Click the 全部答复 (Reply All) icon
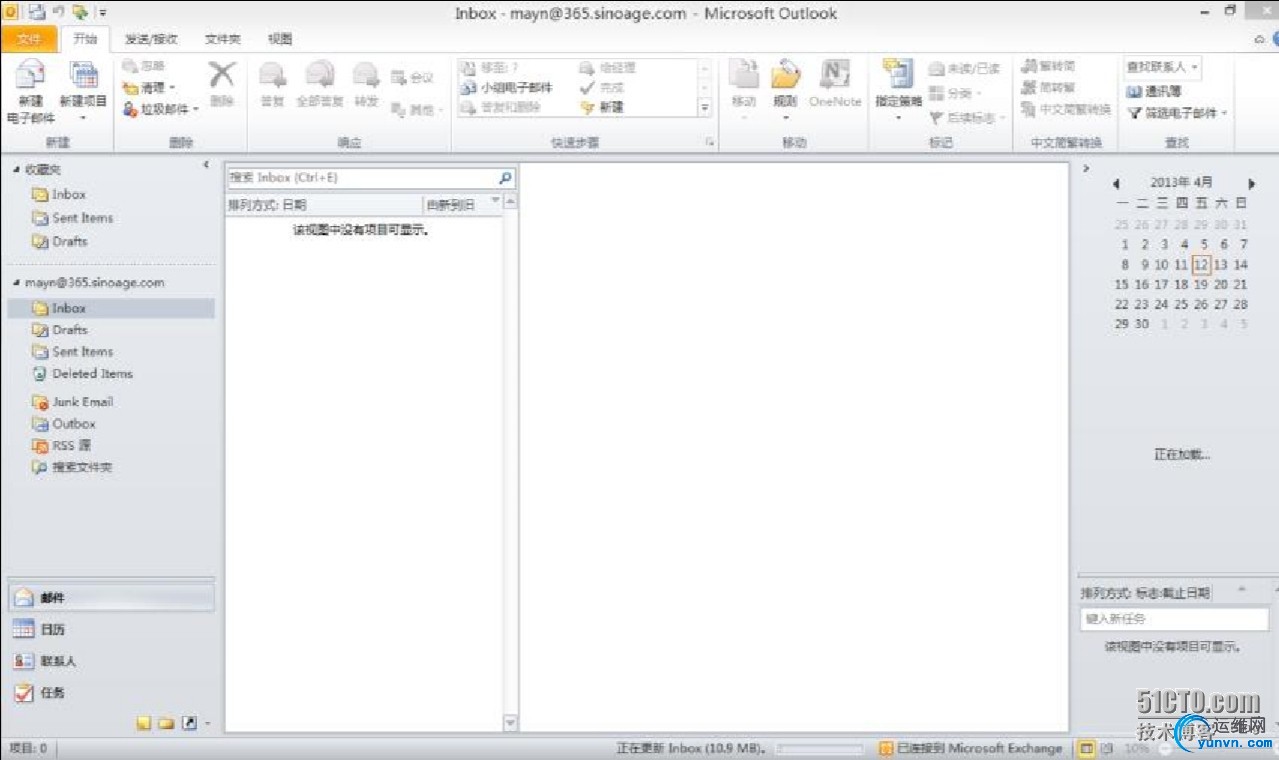 point(319,75)
